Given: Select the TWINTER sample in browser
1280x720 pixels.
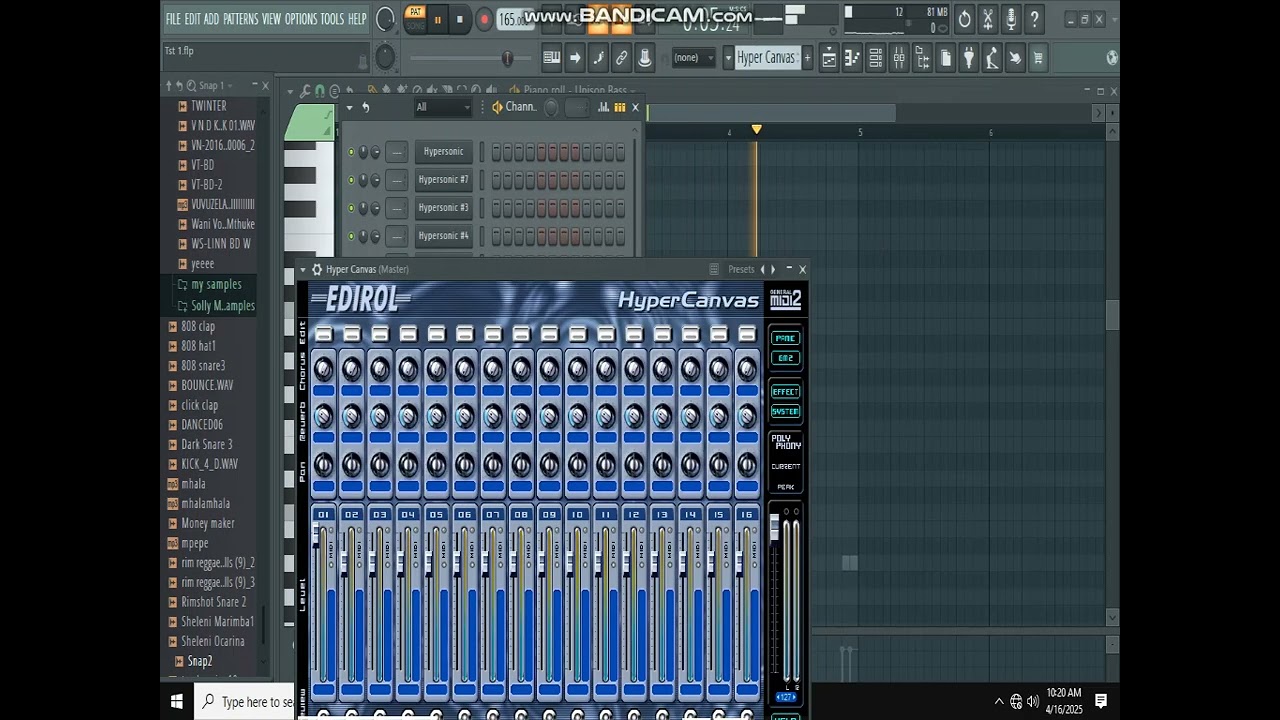Looking at the screenshot, I should click(x=208, y=106).
